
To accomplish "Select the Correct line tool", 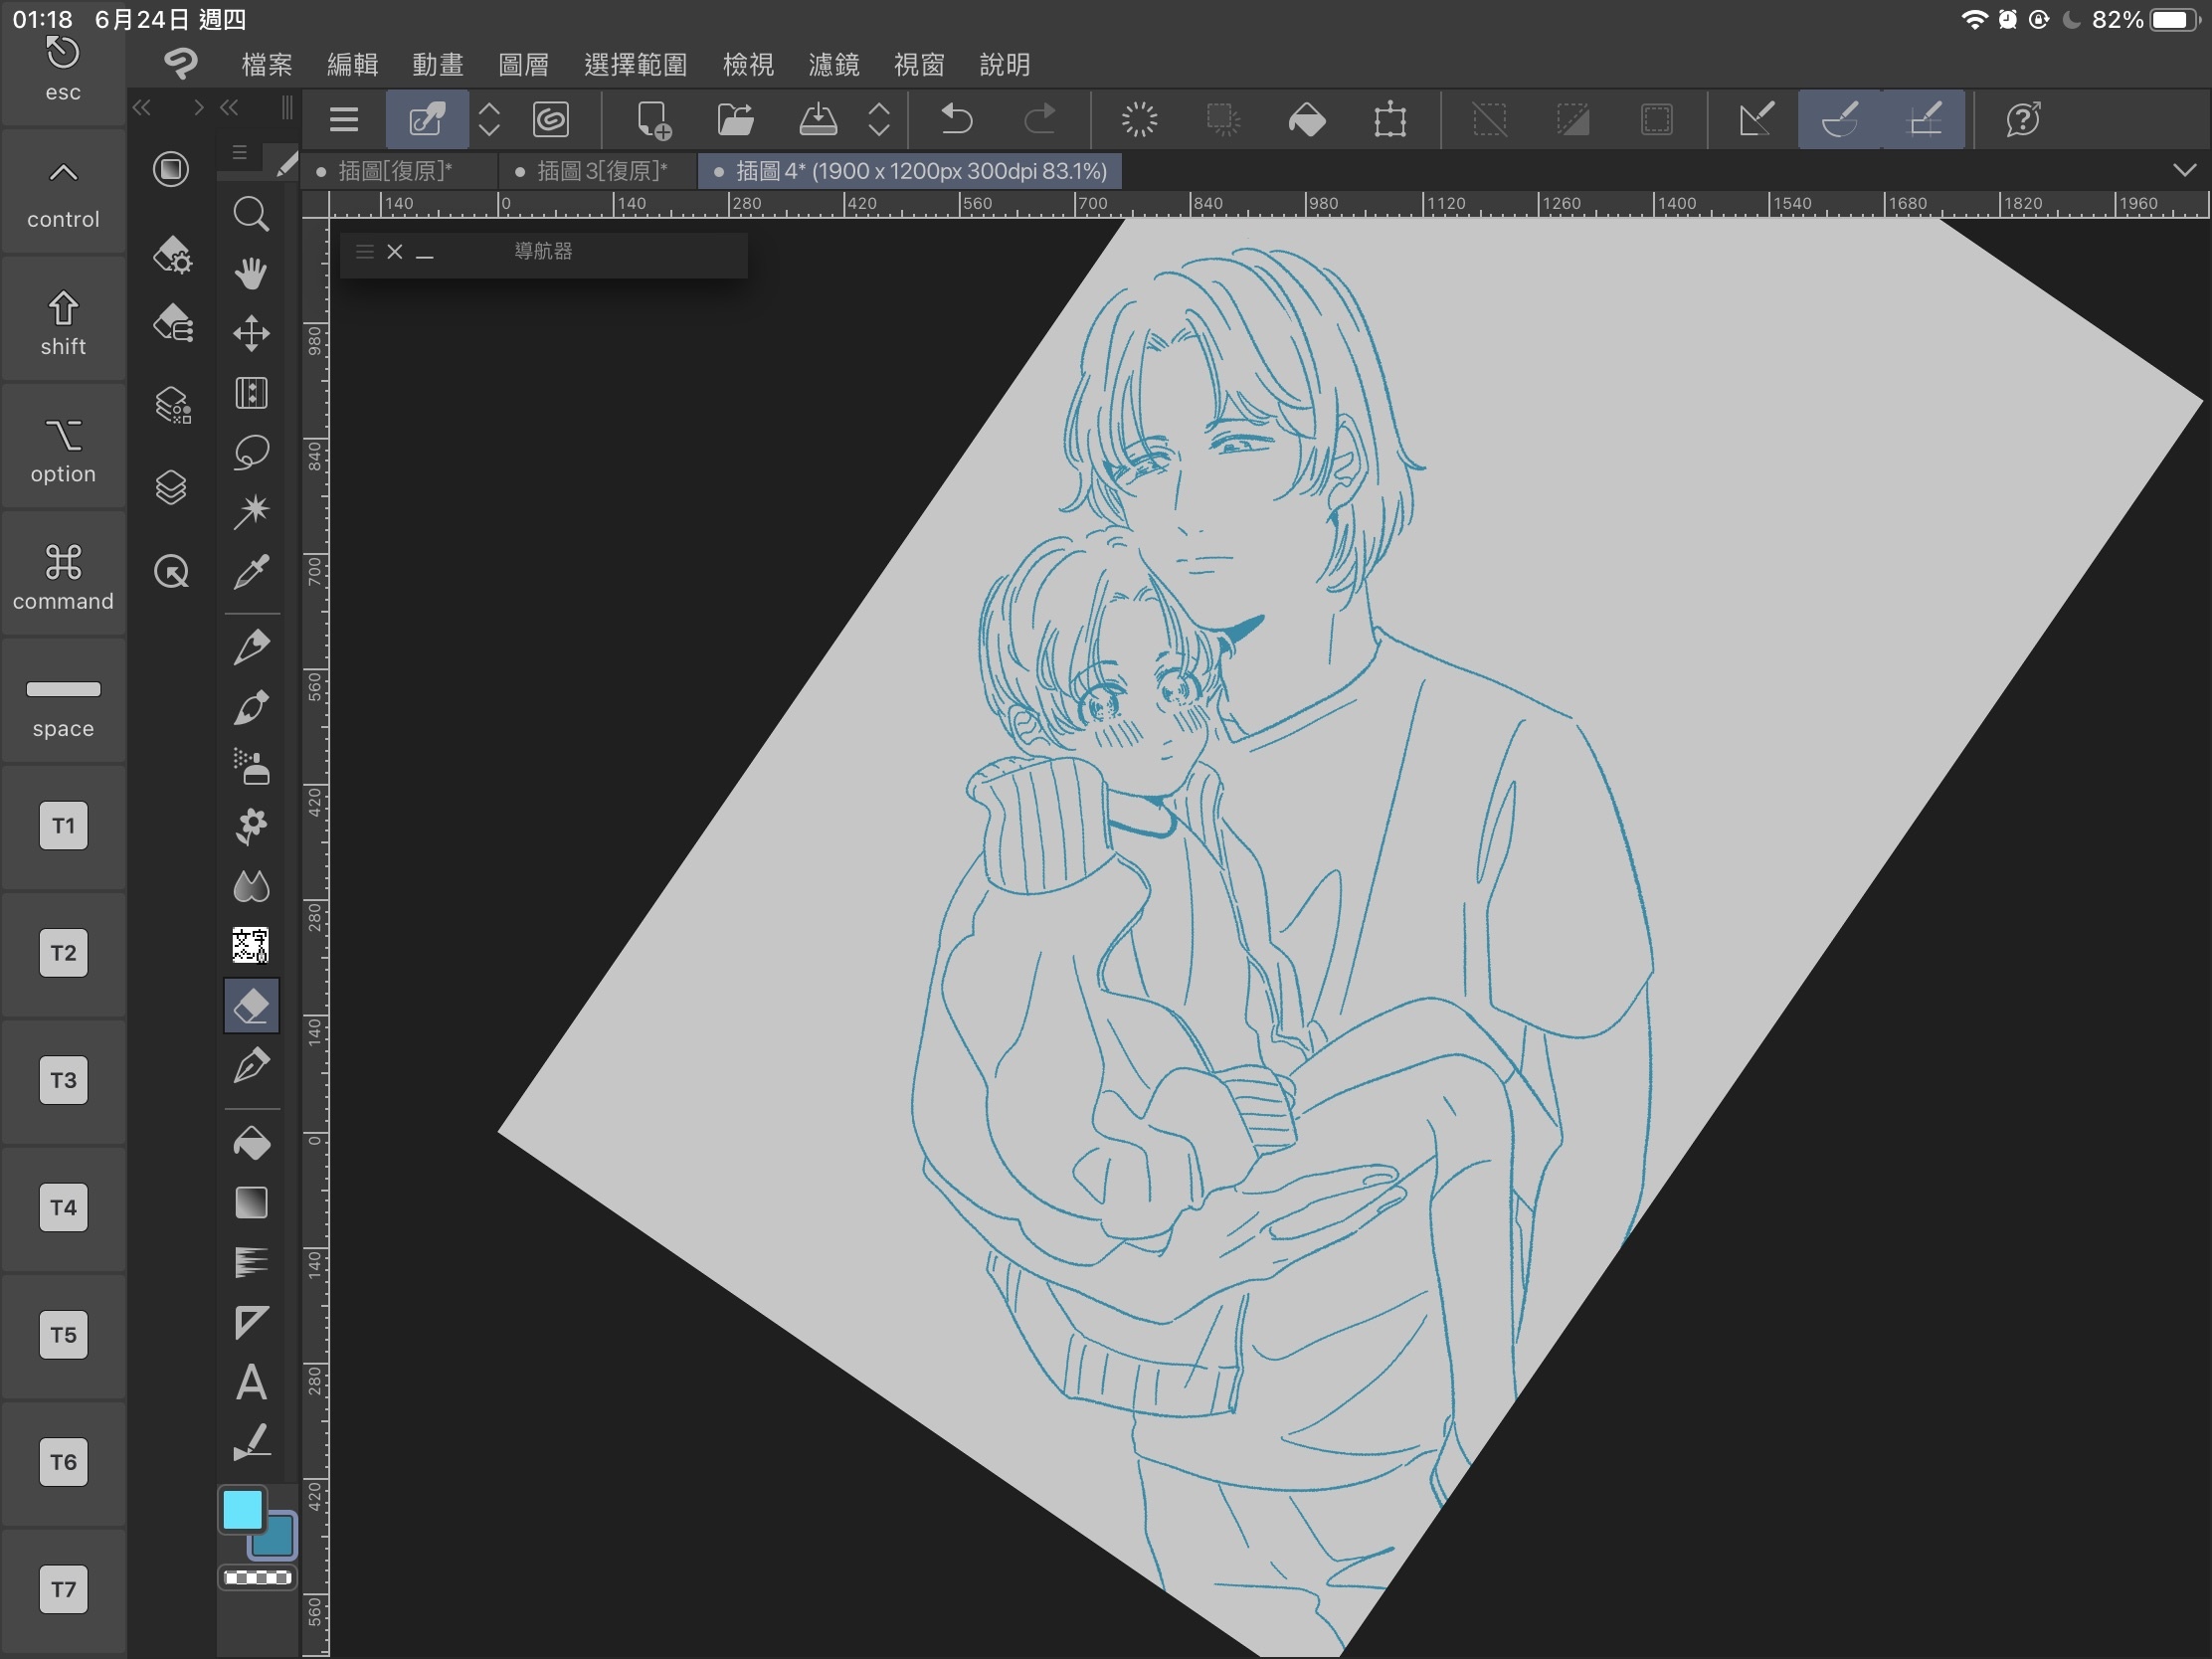I will (x=250, y=1442).
